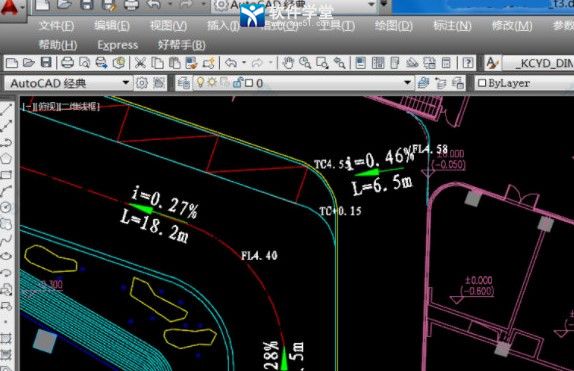Open the Help question mark icon

click(467, 63)
